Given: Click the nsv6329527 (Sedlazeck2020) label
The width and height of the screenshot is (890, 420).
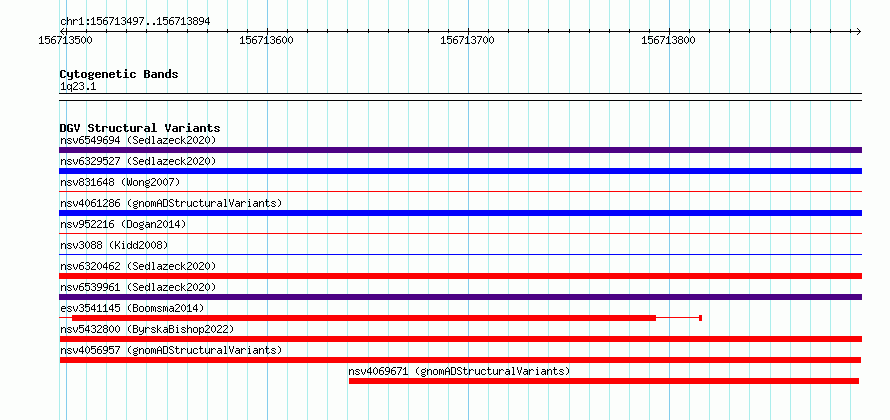Looking at the screenshot, I should [138, 161].
